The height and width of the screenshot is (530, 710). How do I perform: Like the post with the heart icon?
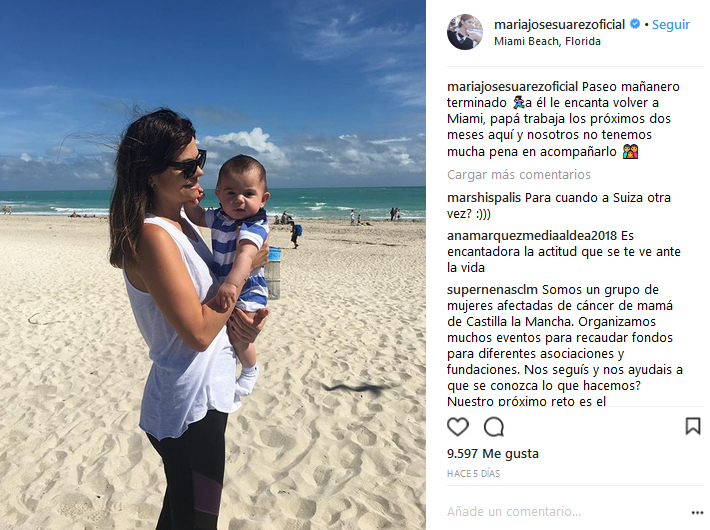(x=458, y=427)
